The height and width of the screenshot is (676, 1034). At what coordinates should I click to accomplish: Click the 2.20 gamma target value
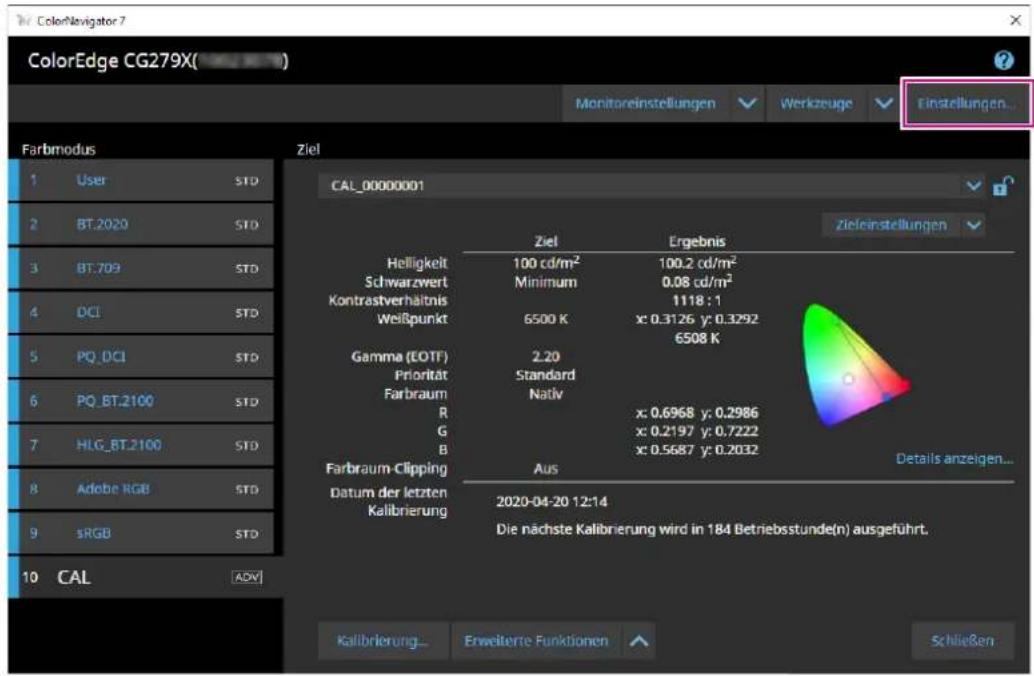tap(546, 357)
